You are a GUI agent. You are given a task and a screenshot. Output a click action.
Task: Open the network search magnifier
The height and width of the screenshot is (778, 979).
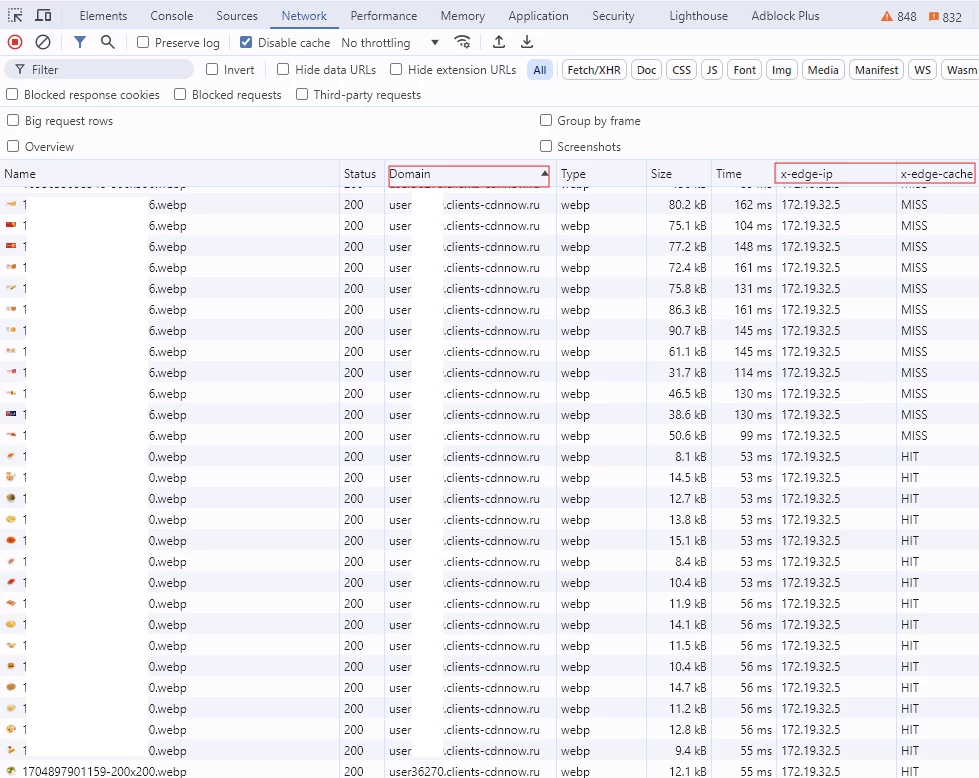(108, 42)
